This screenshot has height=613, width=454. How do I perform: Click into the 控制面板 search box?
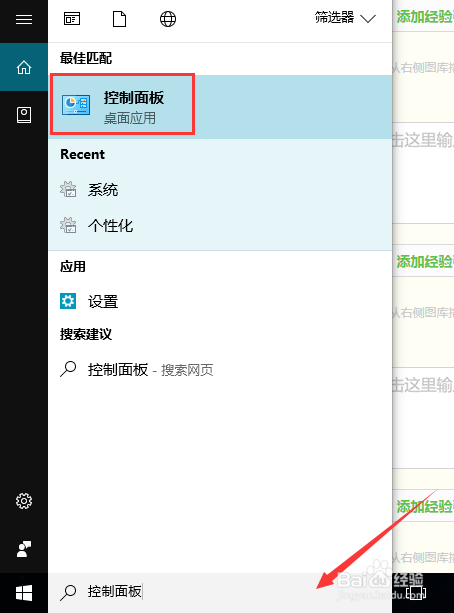point(220,592)
